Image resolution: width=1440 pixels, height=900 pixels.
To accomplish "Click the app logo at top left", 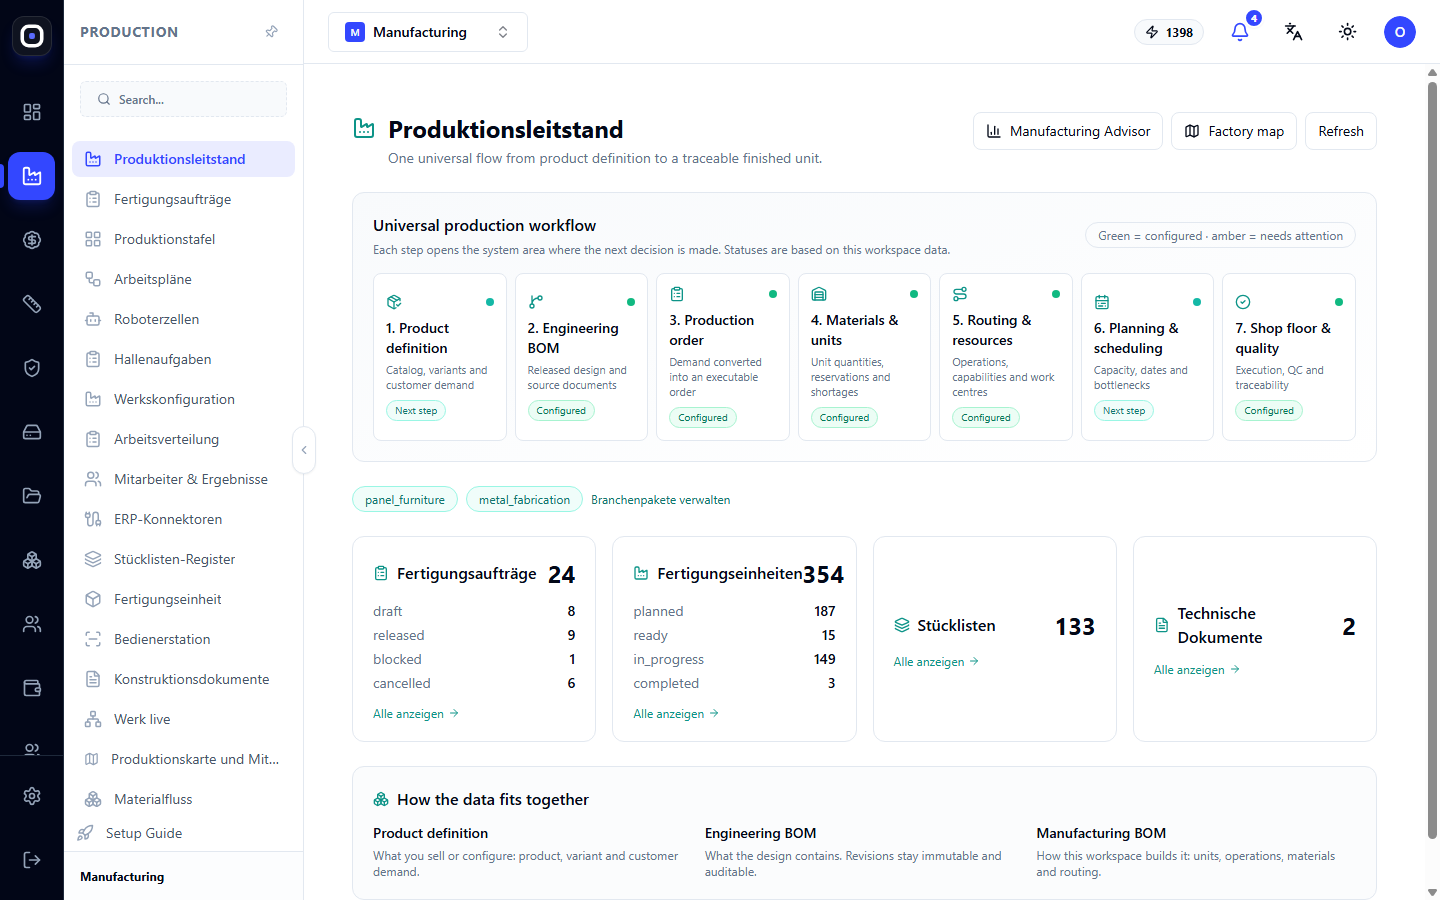I will tap(32, 36).
